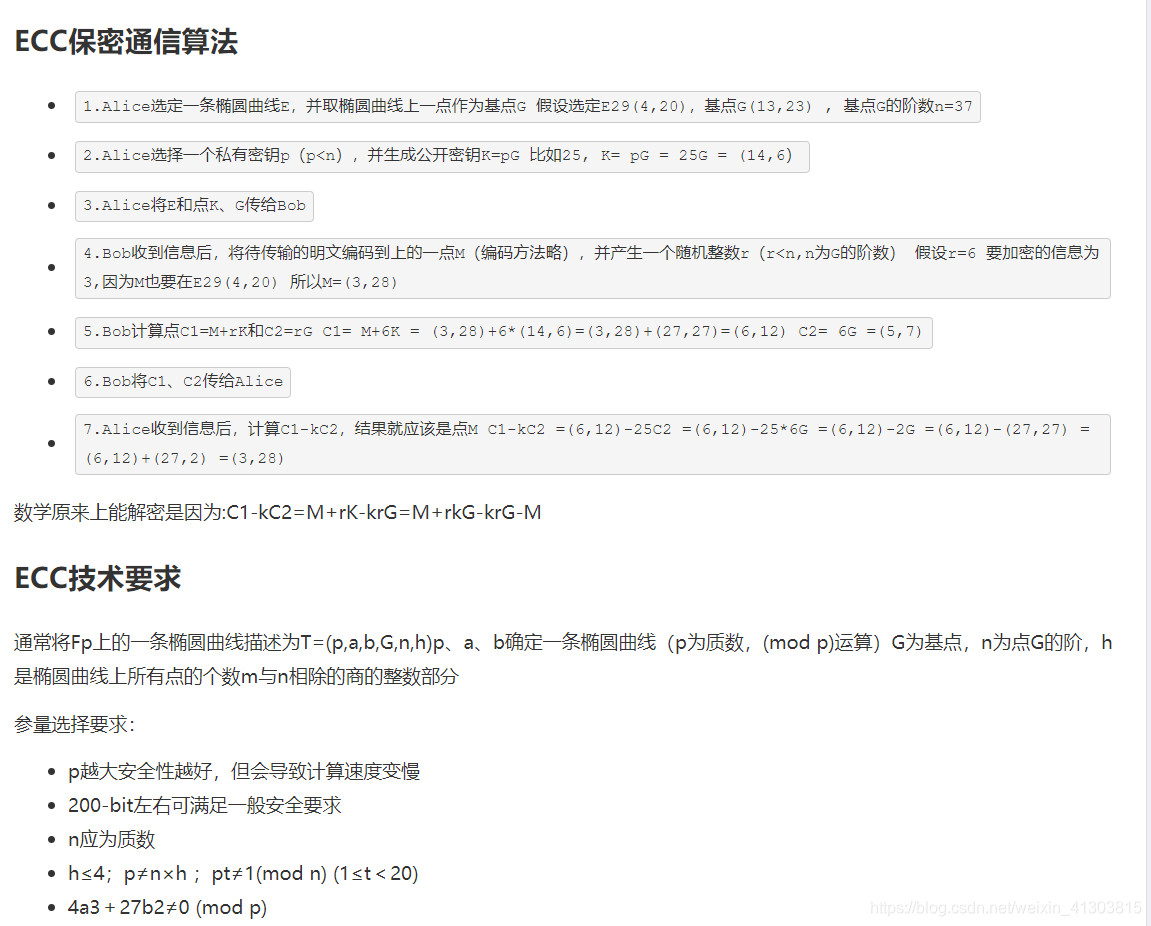Viewport: 1151px width, 926px height.
Task: Click the heading ECC保密通信算法
Action: [x=125, y=42]
